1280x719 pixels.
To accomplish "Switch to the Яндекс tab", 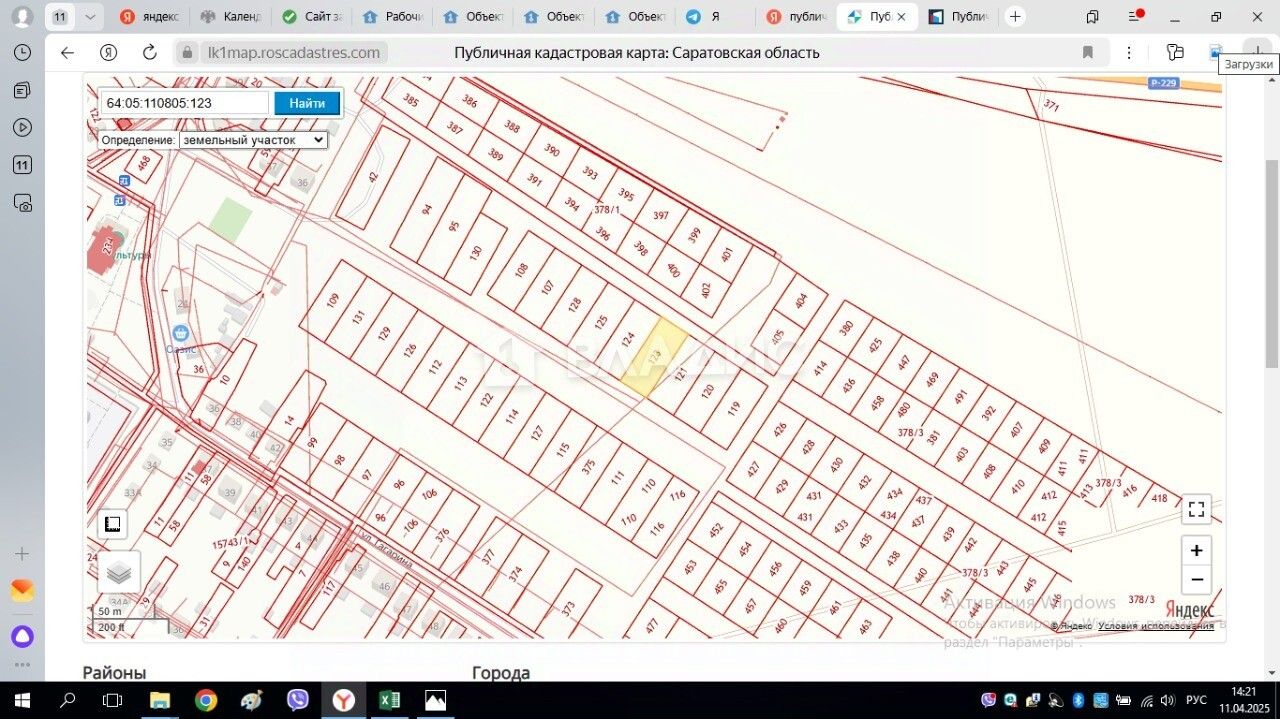I will tap(150, 17).
